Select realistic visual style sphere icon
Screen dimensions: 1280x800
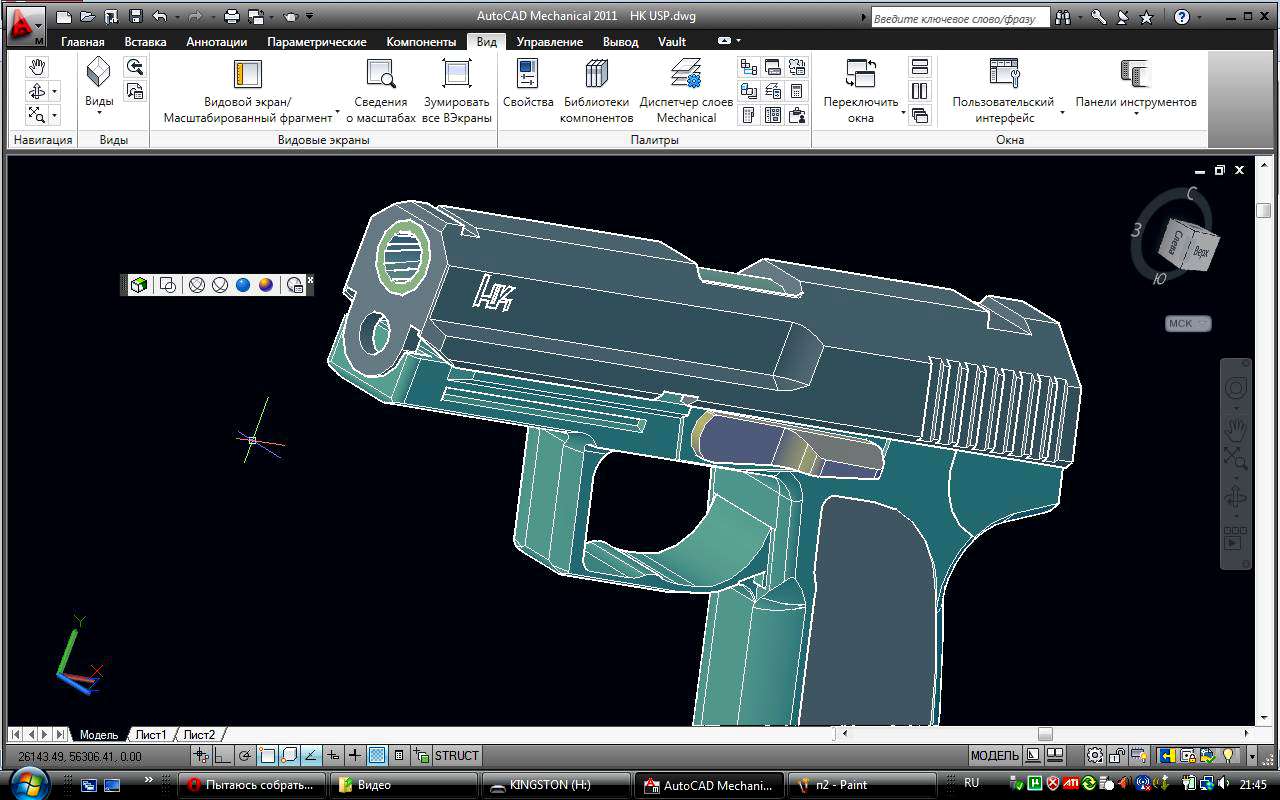[243, 285]
